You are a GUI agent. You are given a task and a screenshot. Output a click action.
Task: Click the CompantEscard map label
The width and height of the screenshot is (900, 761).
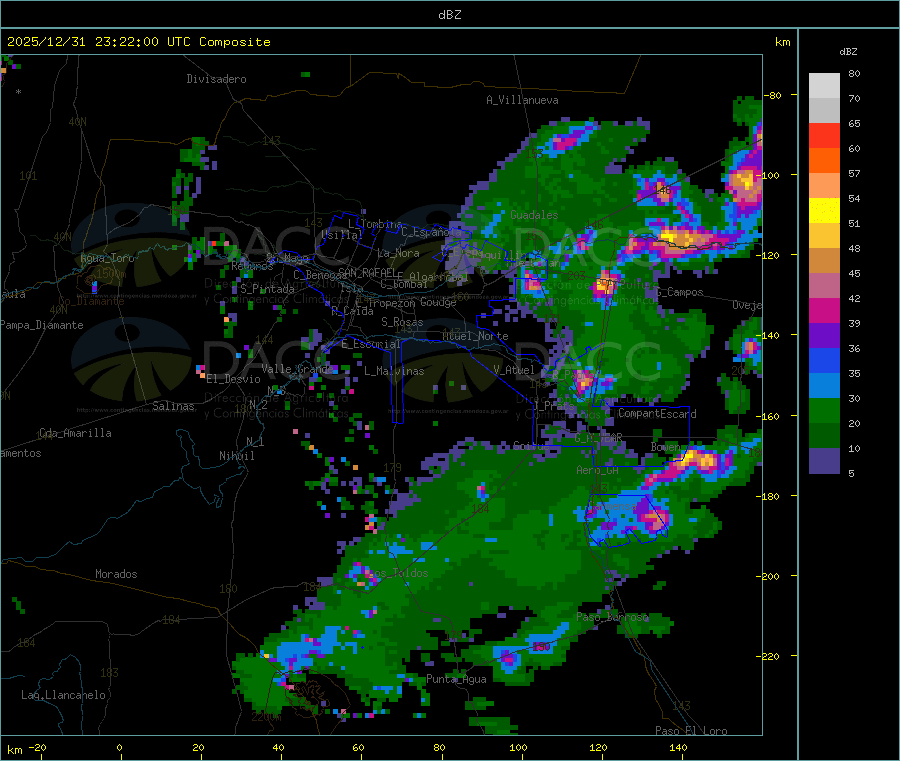tap(657, 413)
